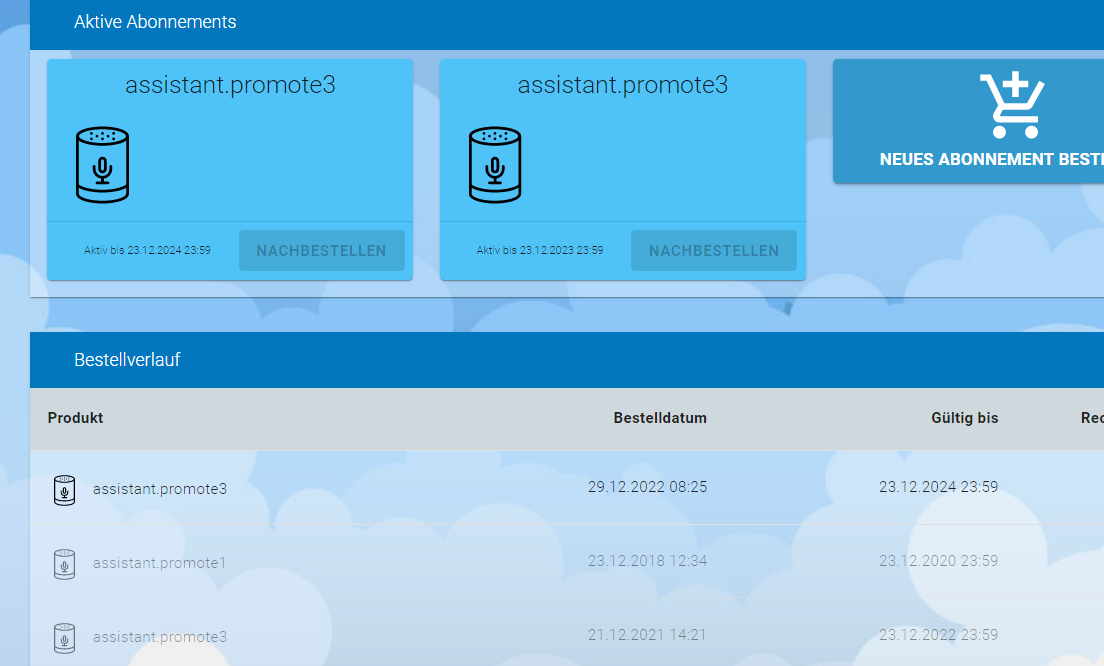Image resolution: width=1104 pixels, height=666 pixels.
Task: Click the Neues Abonnement bestellen button
Action: (969, 122)
